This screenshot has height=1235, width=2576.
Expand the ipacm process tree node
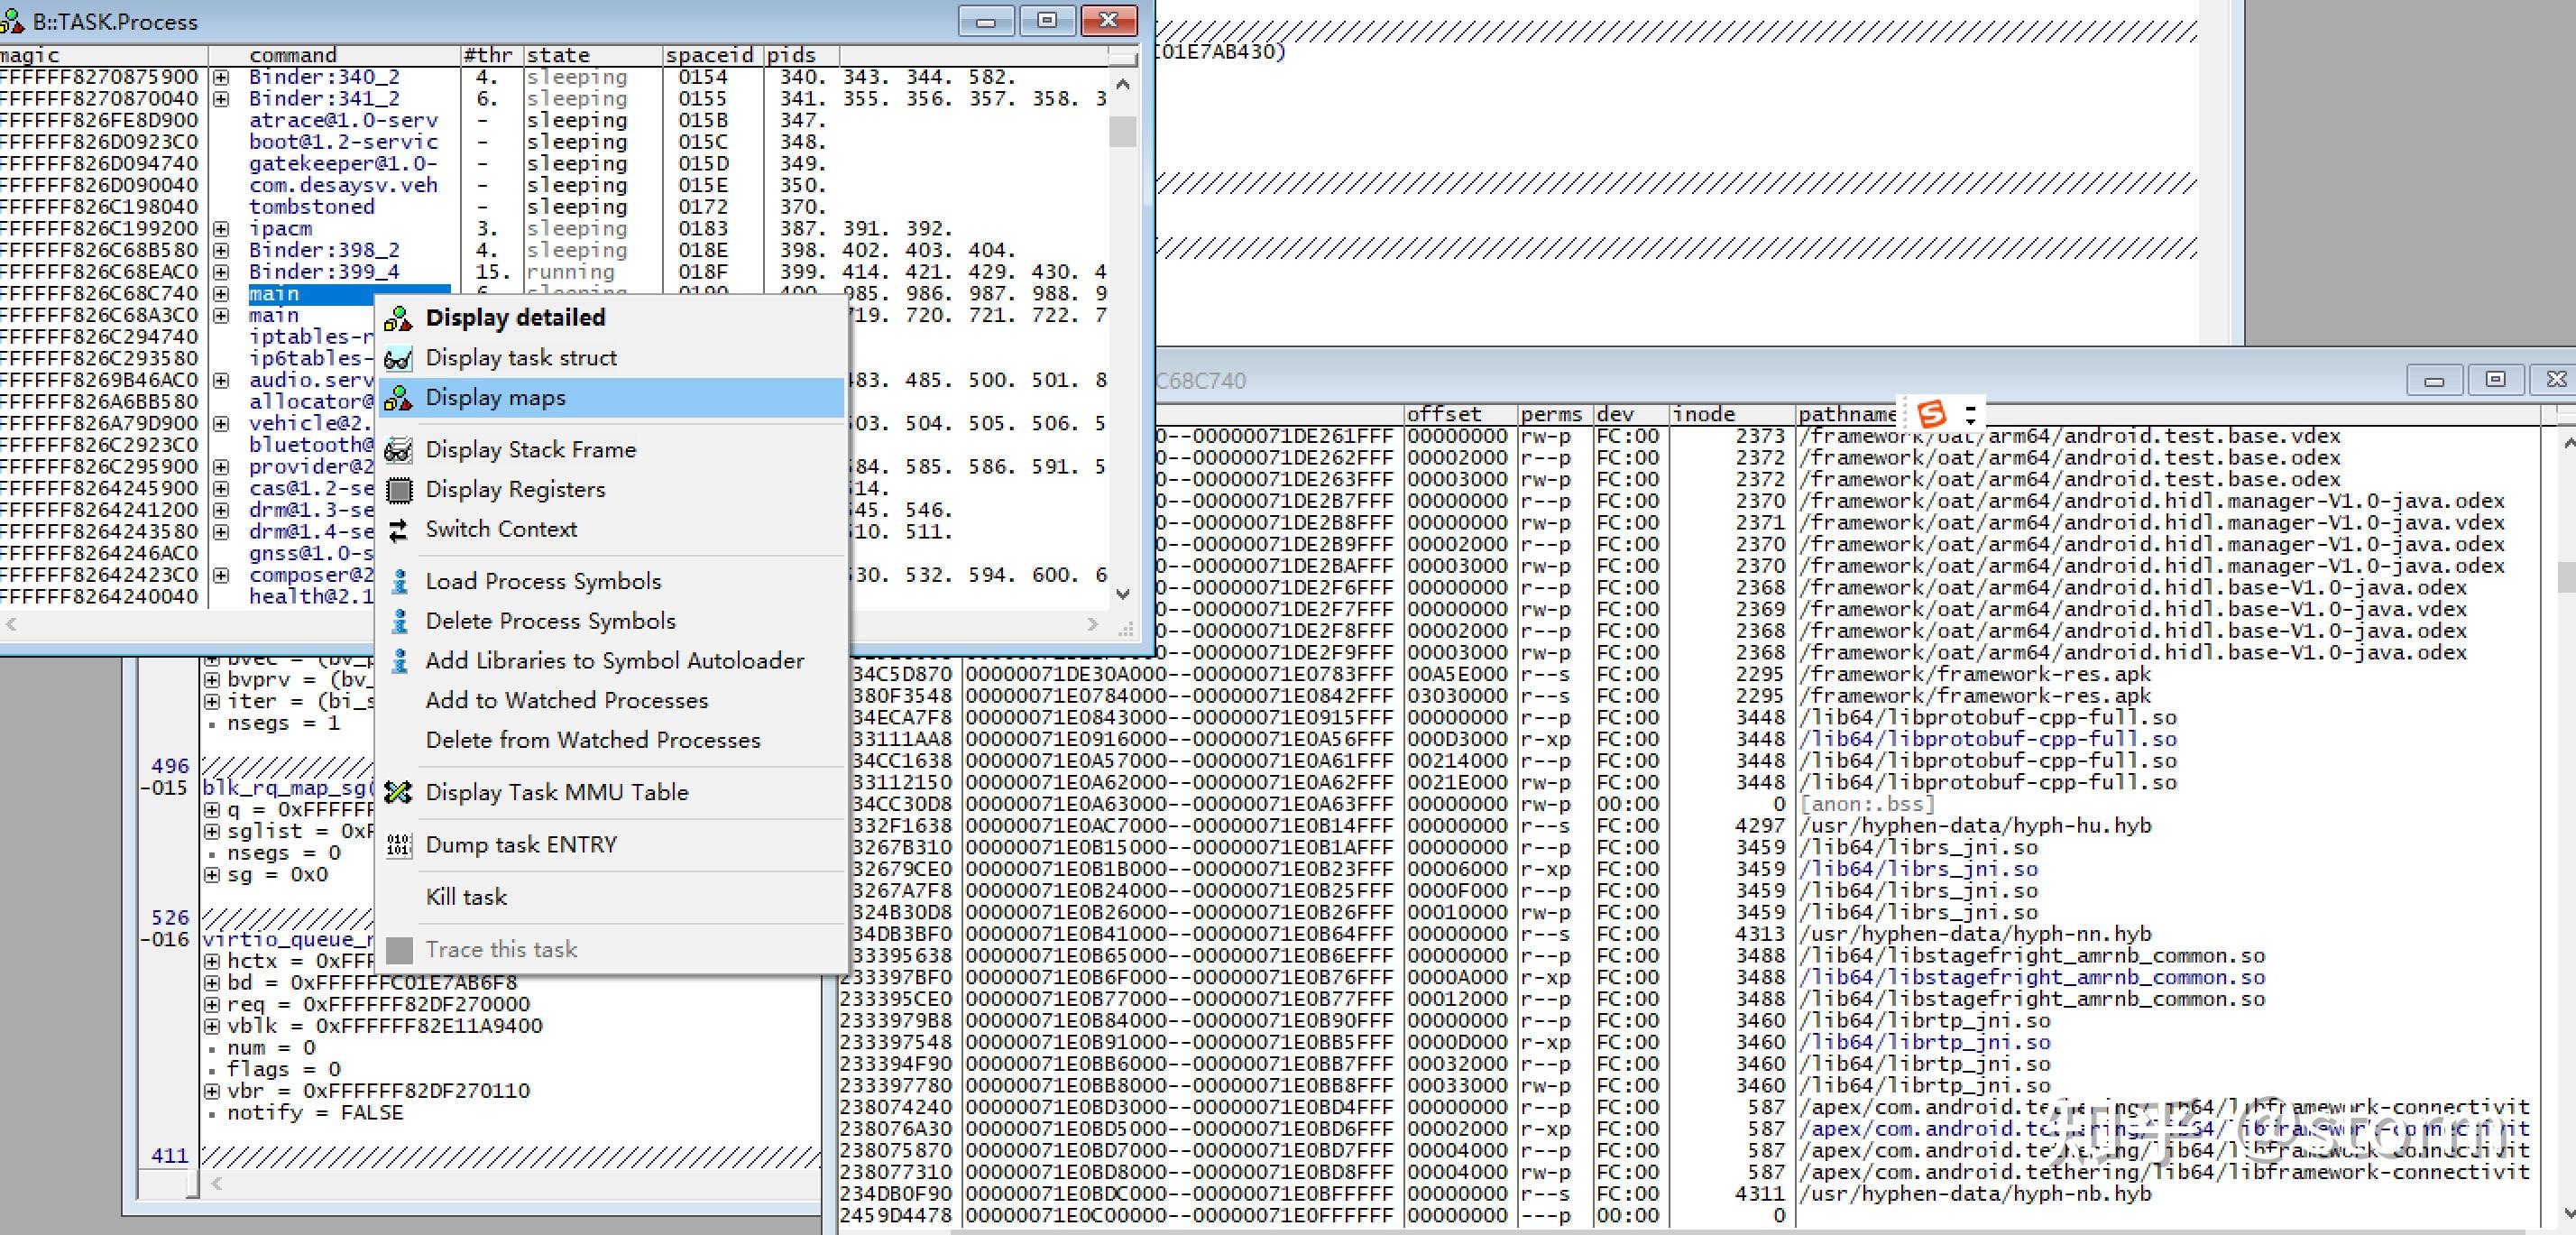pos(221,229)
